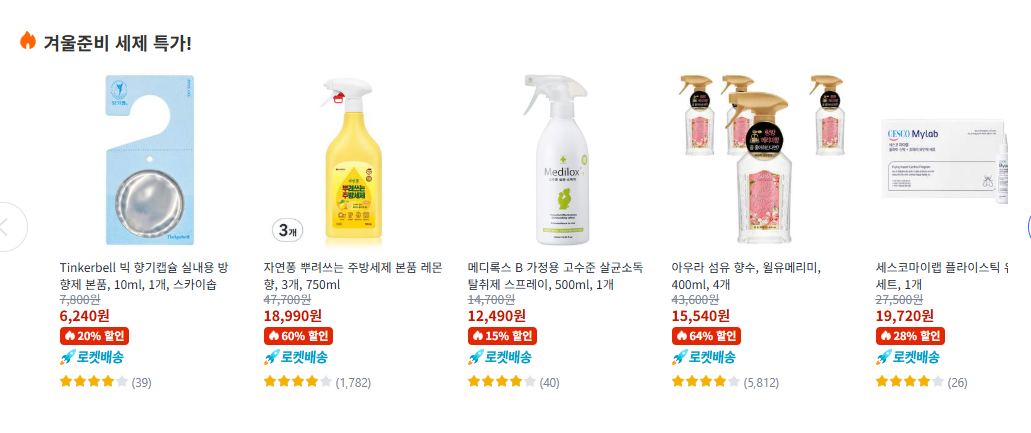Open the yellow 자연퐁 kitchen cleaner image
Image resolution: width=1031 pixels, height=433 pixels.
[x=354, y=160]
